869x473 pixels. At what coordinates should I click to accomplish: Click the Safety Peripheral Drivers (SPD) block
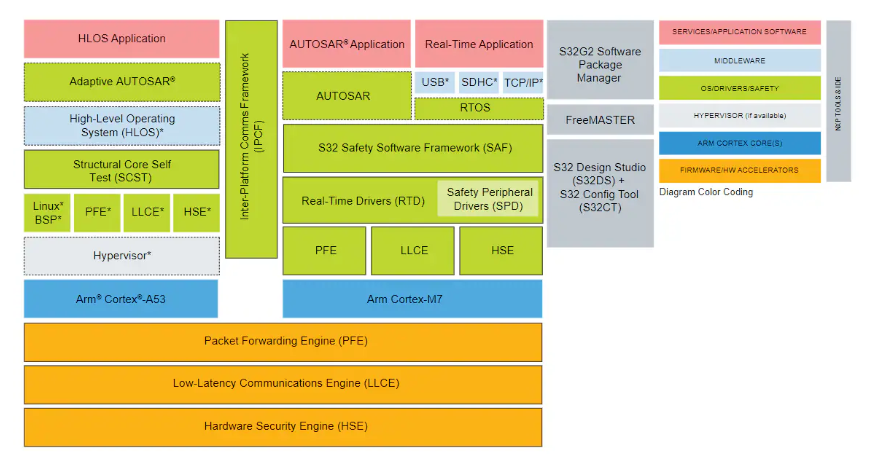pyautogui.click(x=488, y=199)
